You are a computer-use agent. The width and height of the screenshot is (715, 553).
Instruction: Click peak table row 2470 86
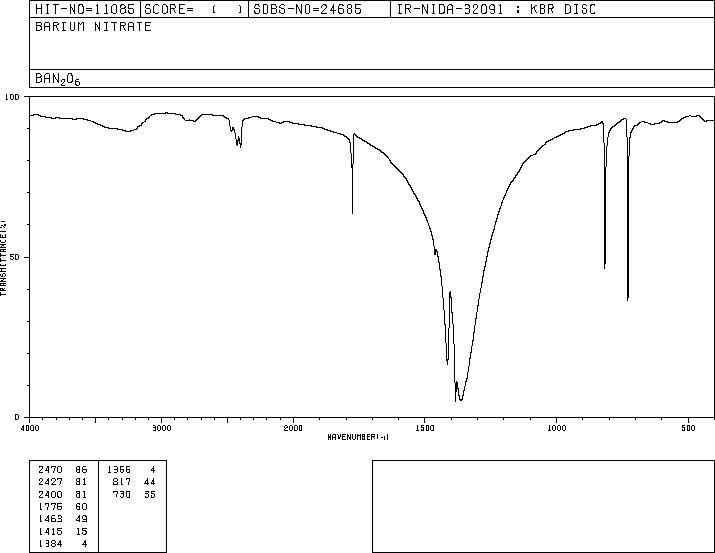(63, 470)
